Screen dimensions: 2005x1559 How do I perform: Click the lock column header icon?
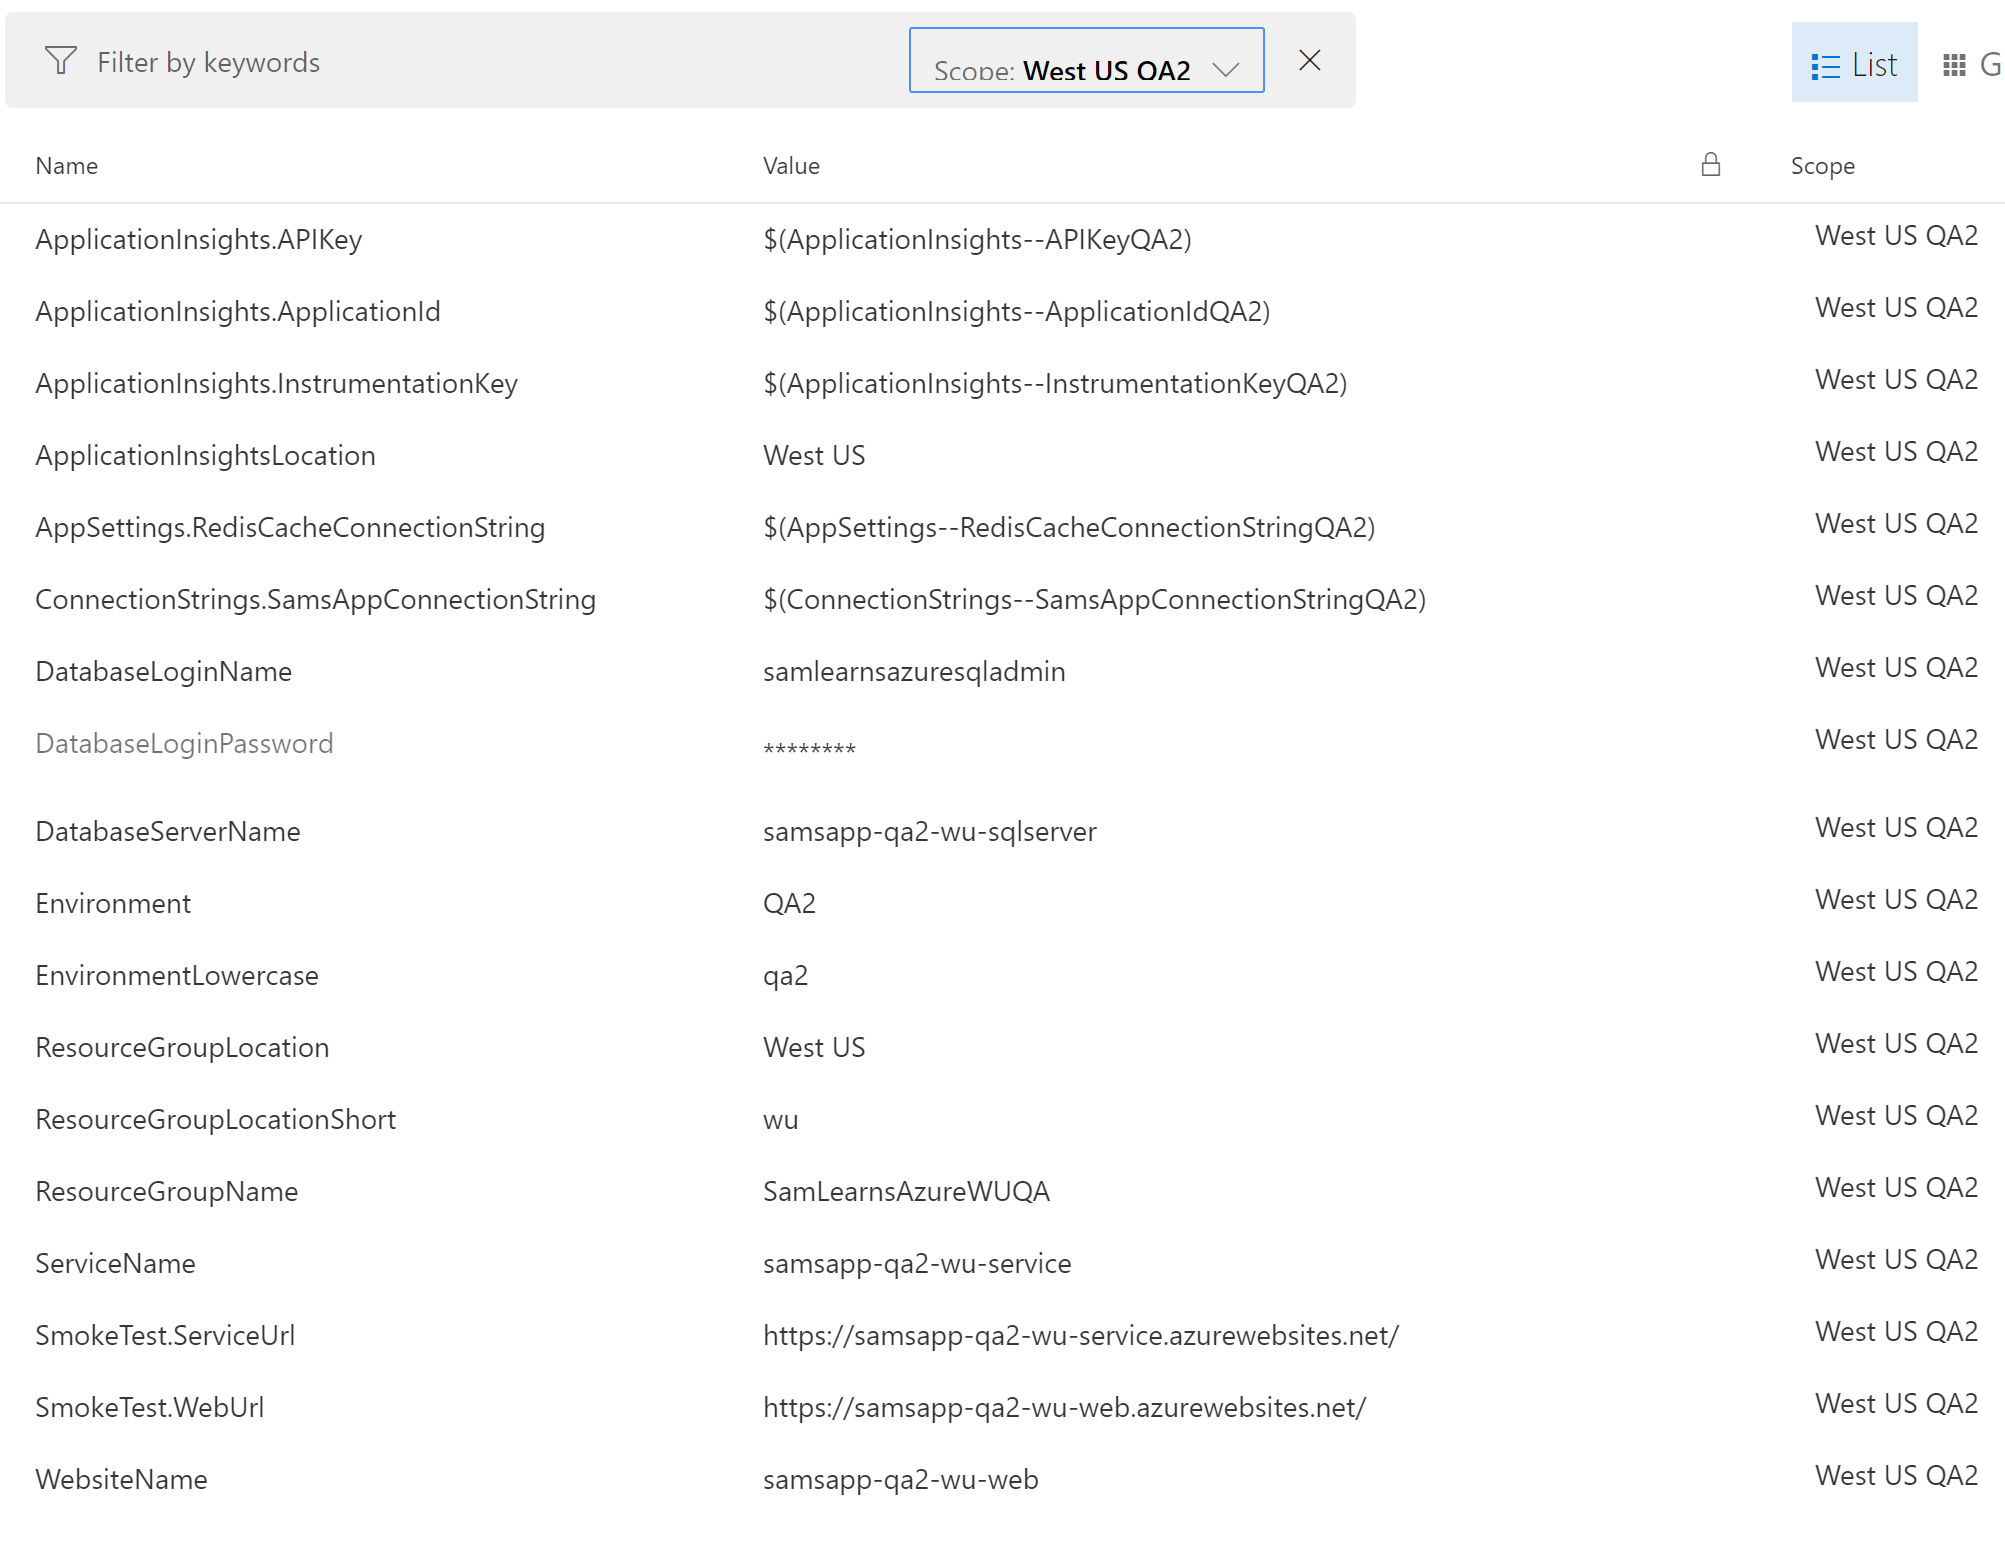(1710, 164)
